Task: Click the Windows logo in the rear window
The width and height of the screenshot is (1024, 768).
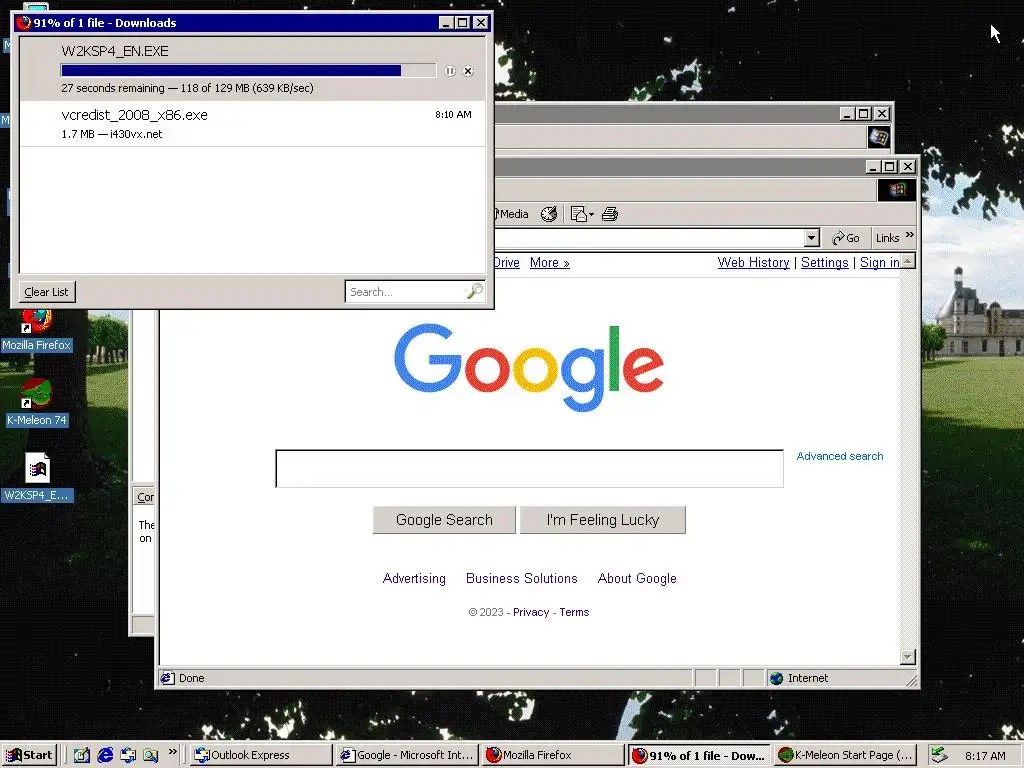Action: click(878, 137)
